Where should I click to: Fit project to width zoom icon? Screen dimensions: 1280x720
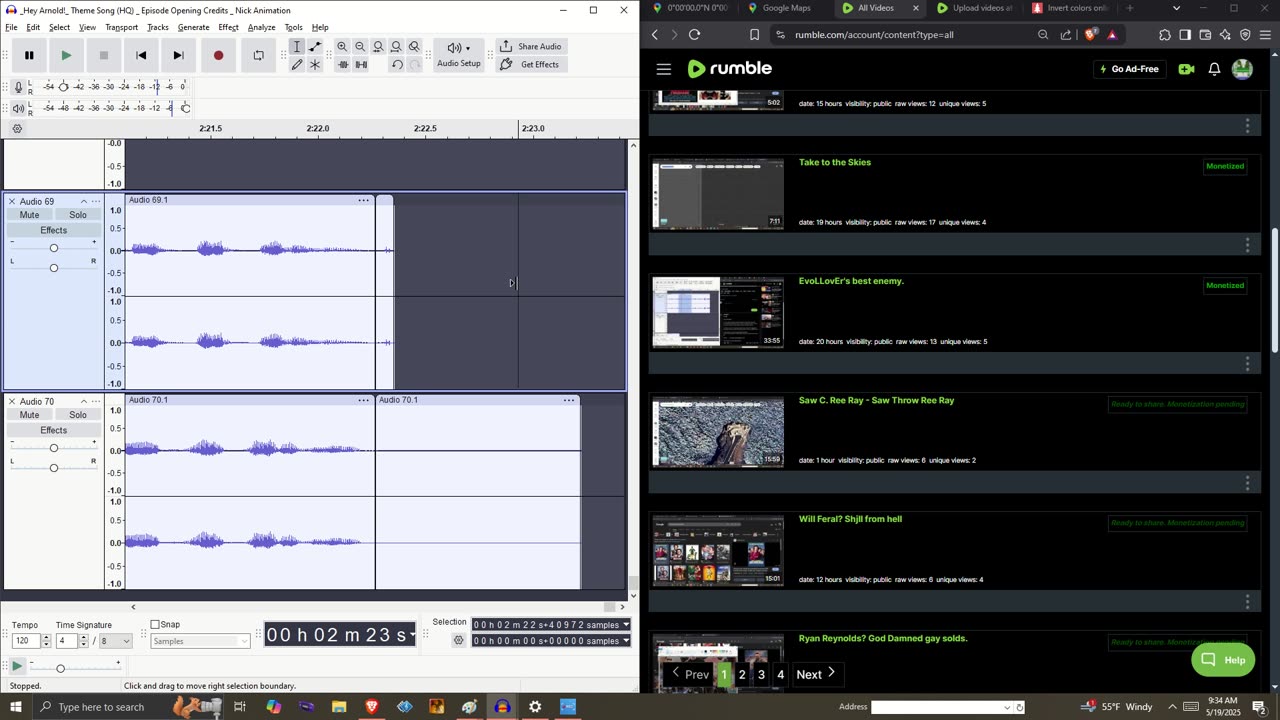tap(396, 47)
